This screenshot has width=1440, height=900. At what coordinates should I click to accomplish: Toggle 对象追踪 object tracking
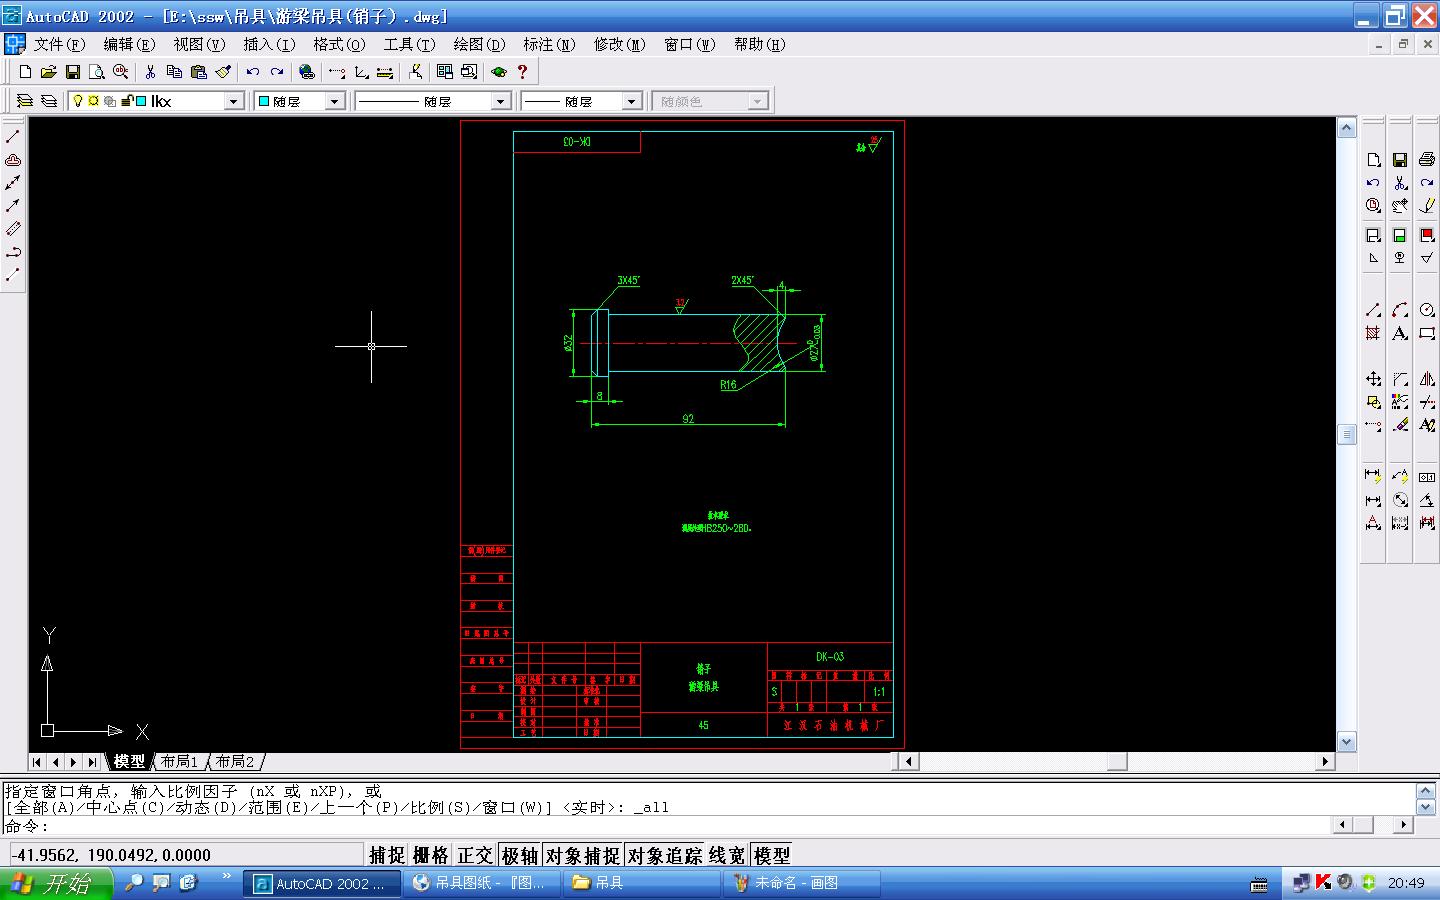pos(665,855)
